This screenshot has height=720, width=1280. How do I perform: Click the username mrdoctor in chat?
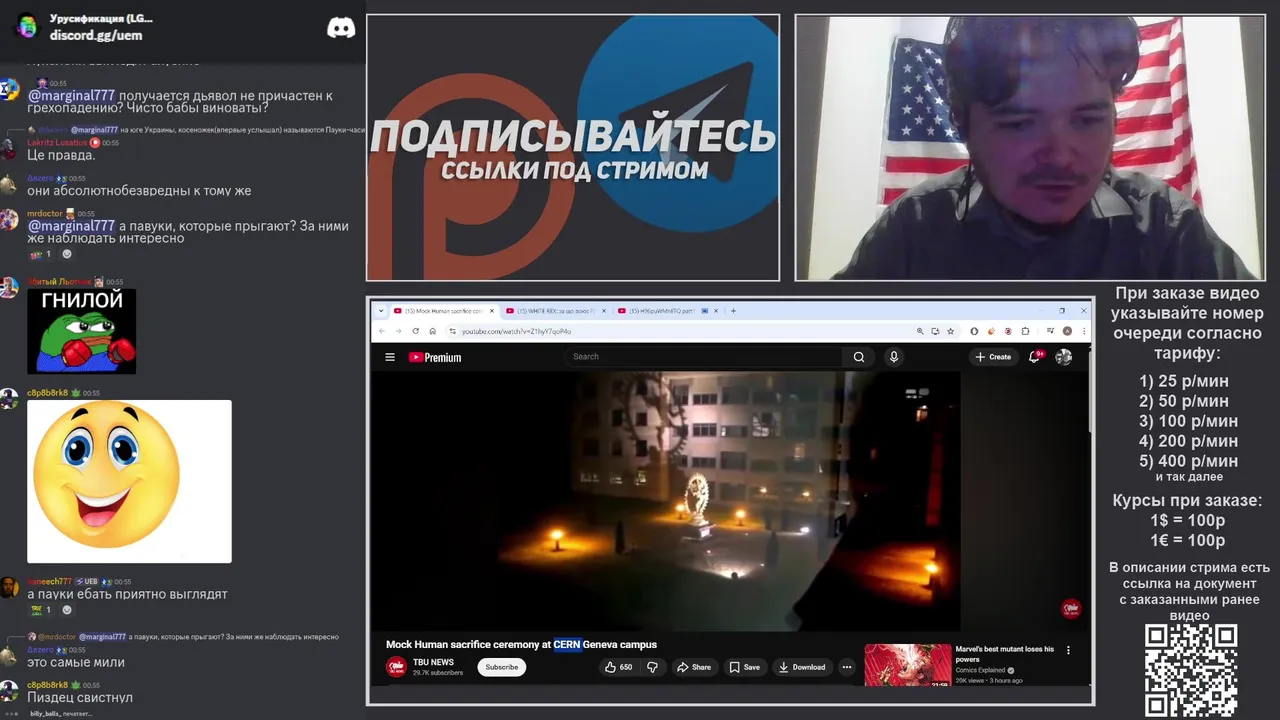(45, 214)
